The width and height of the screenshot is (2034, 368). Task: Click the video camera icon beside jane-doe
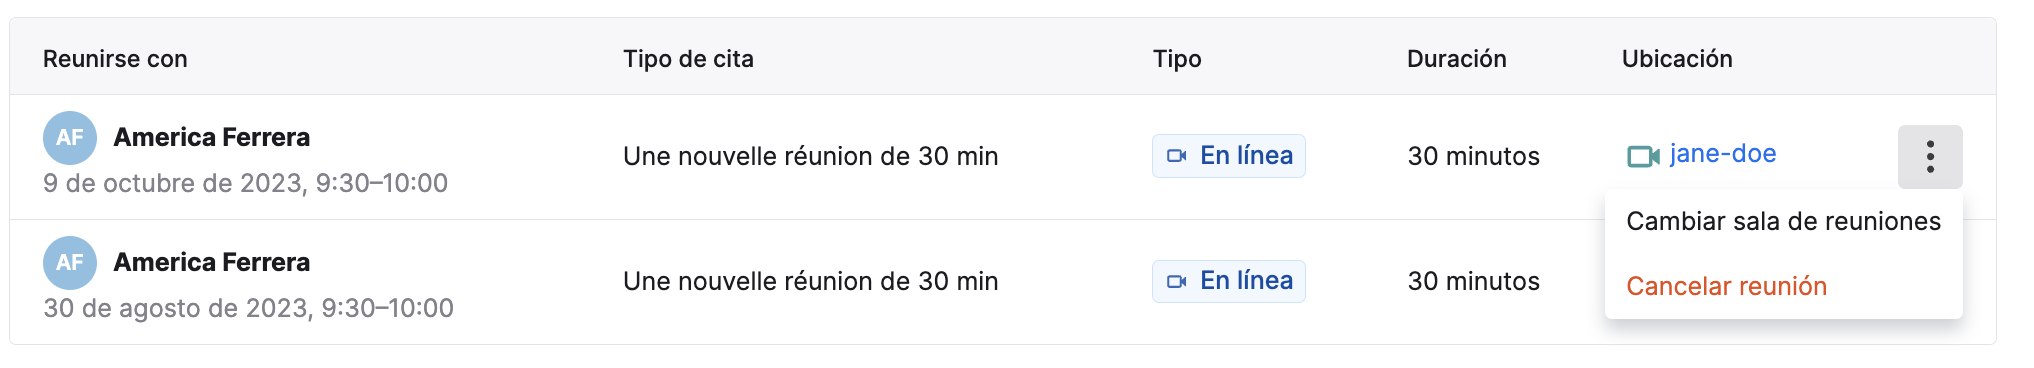(x=1643, y=156)
